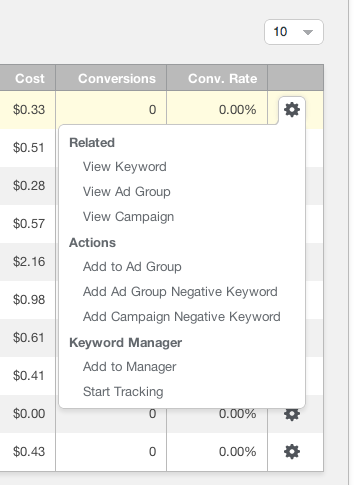Open View Campaign from the Related section
The image size is (363, 485).
click(x=128, y=217)
